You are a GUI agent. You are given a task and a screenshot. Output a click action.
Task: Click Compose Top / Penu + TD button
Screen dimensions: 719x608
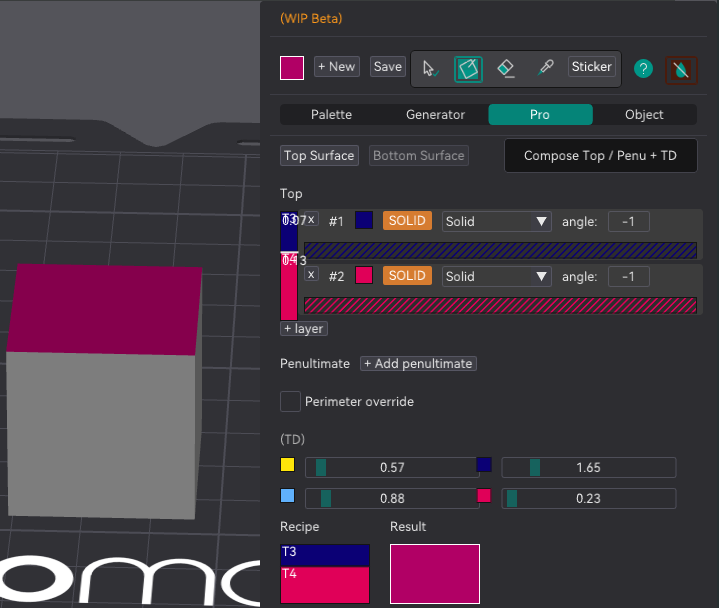click(601, 155)
